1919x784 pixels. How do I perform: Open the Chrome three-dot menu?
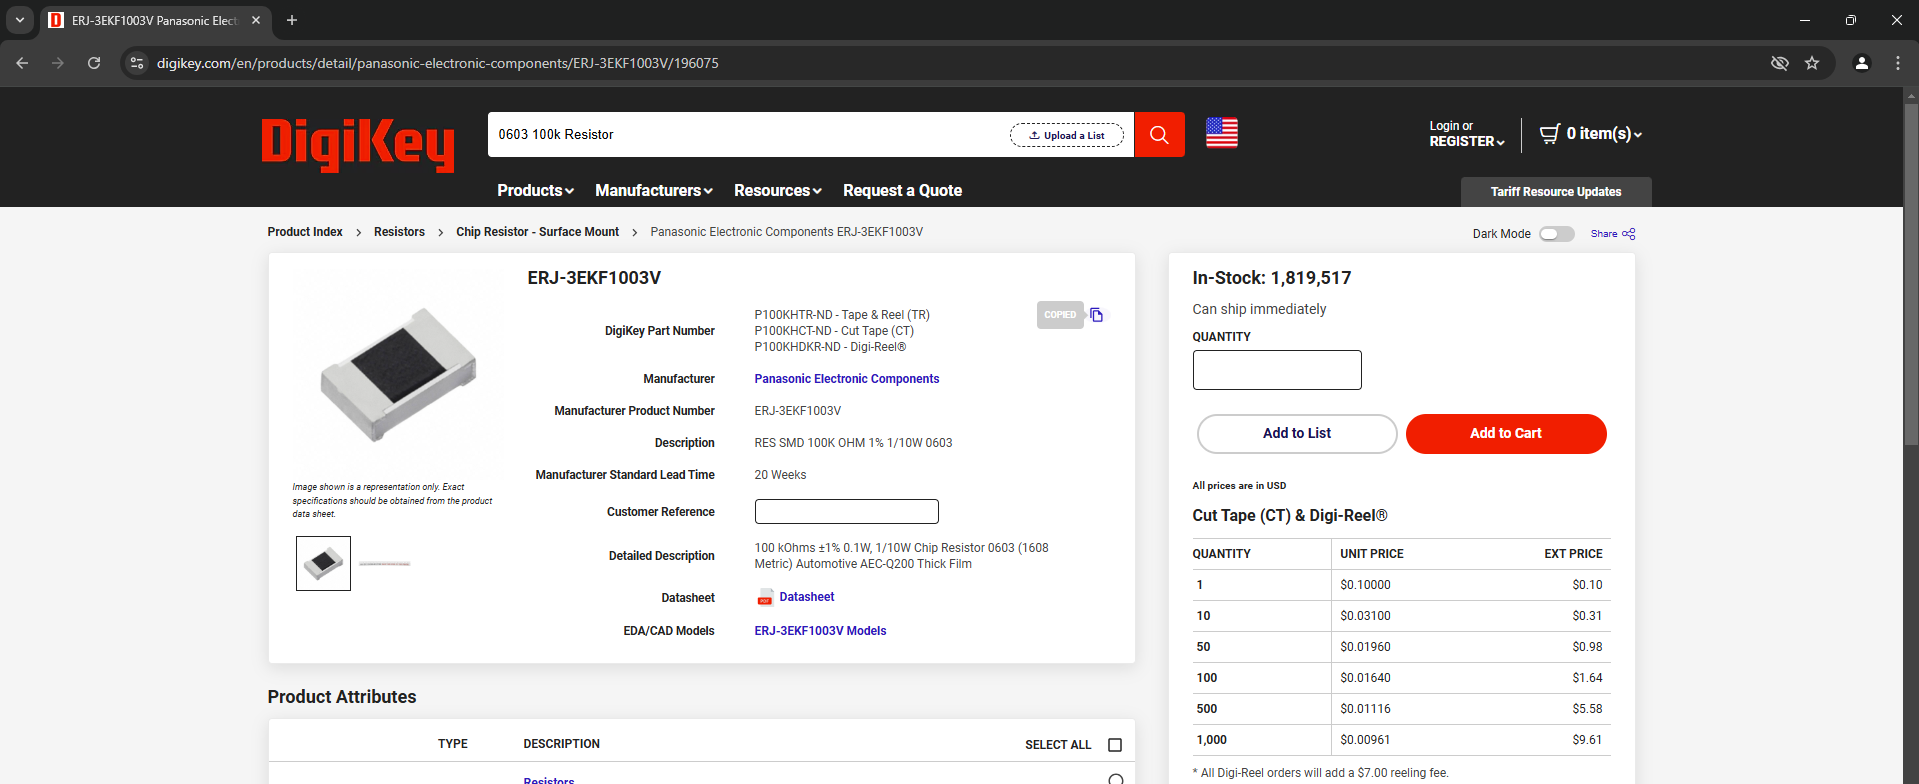pos(1898,63)
